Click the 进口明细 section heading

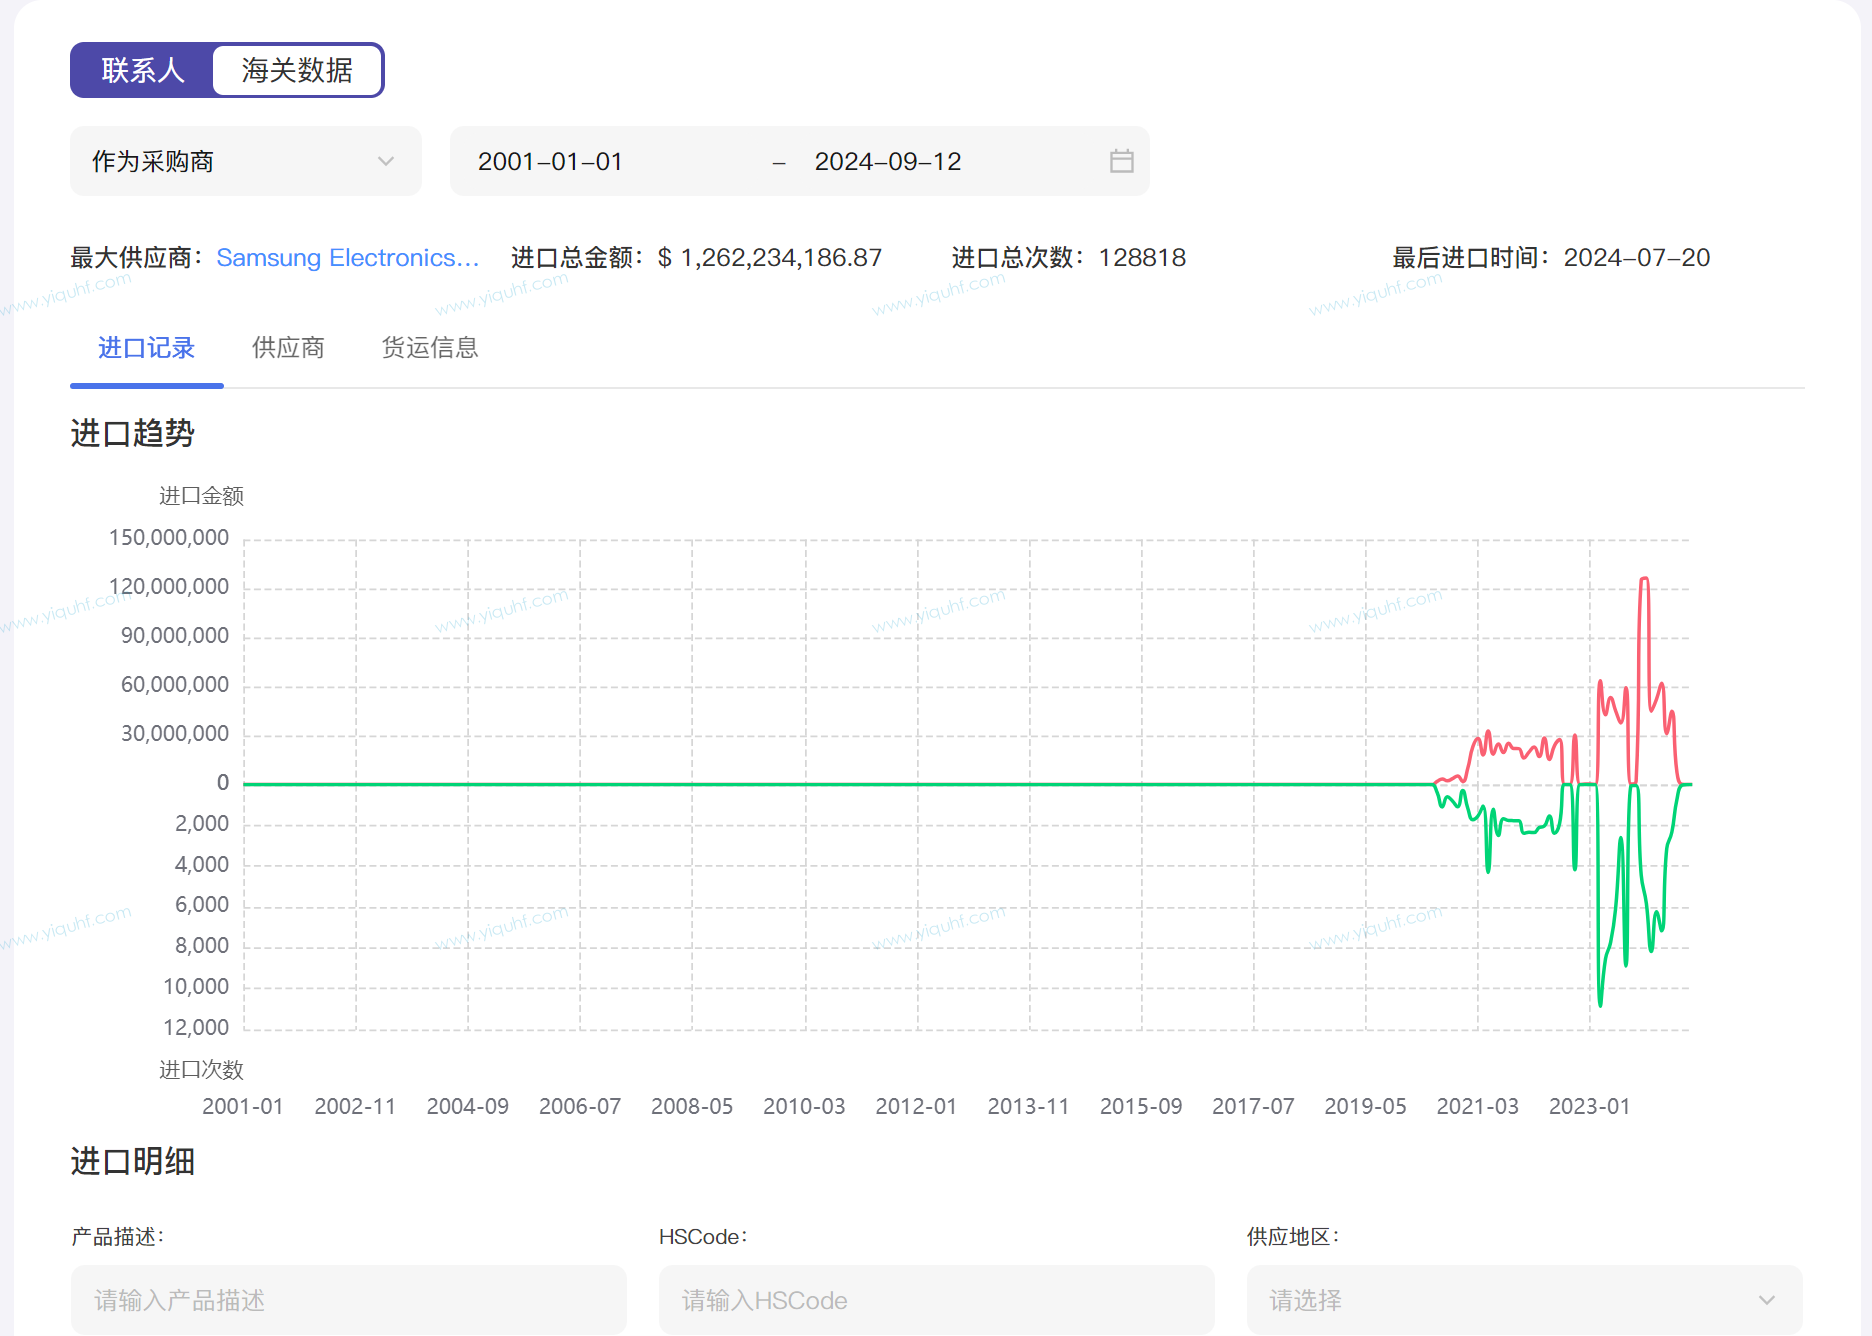click(133, 1161)
